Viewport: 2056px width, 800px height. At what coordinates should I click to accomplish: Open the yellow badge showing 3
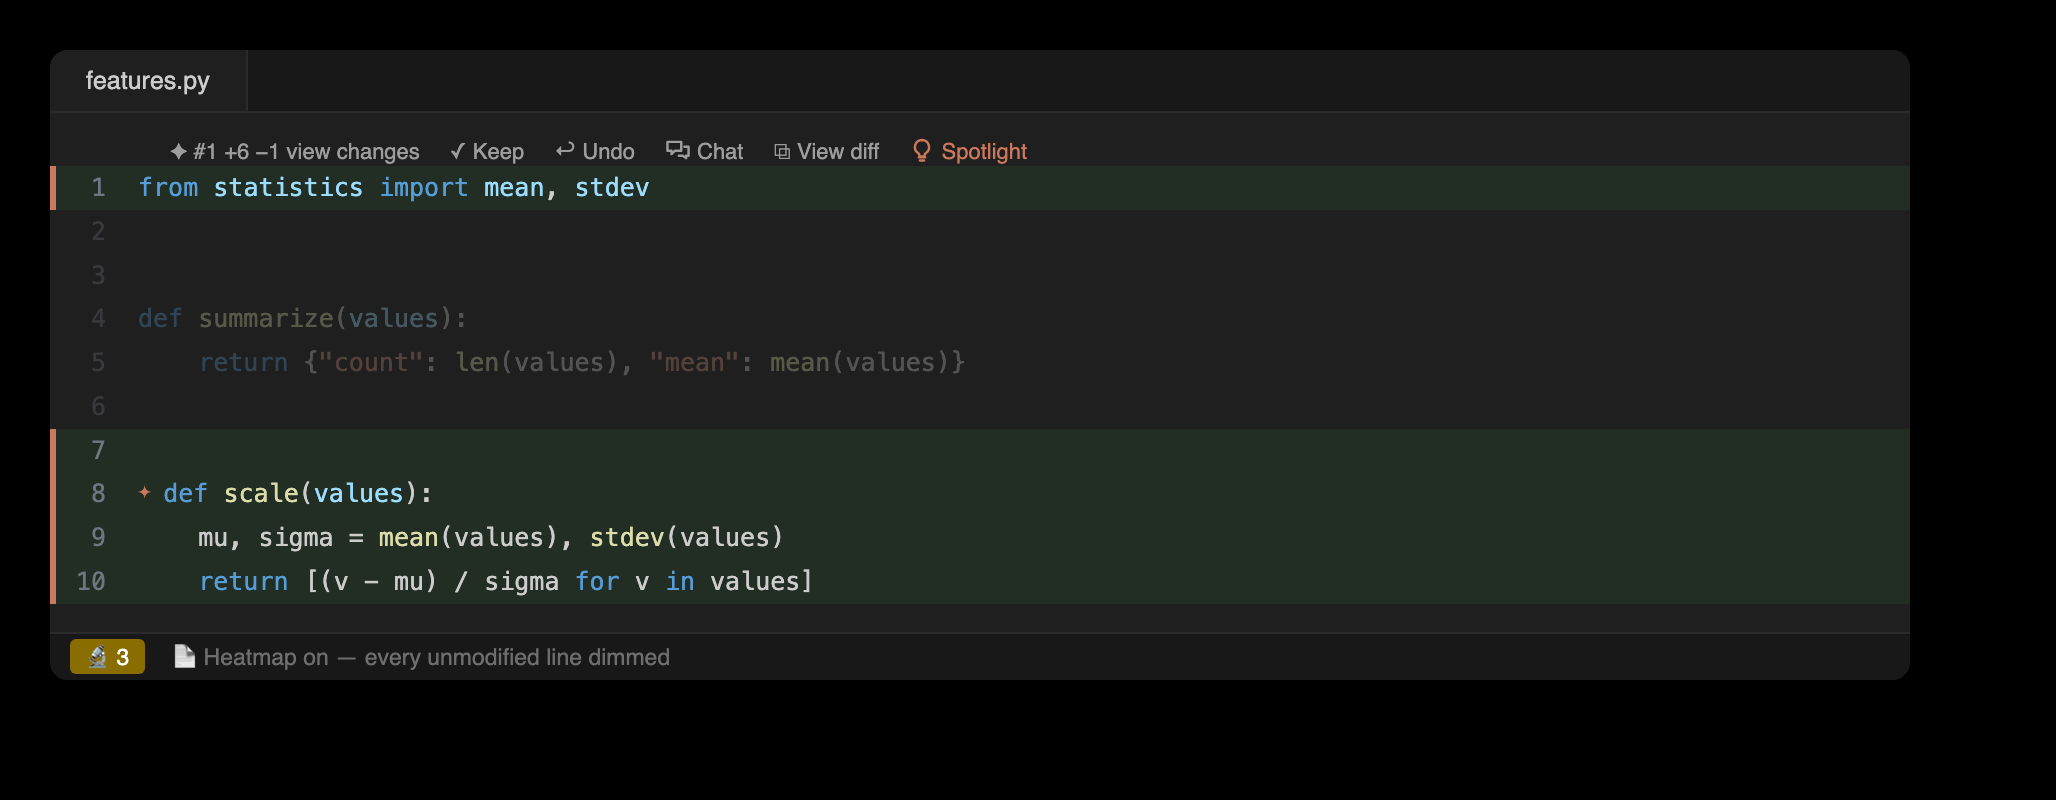(x=107, y=657)
